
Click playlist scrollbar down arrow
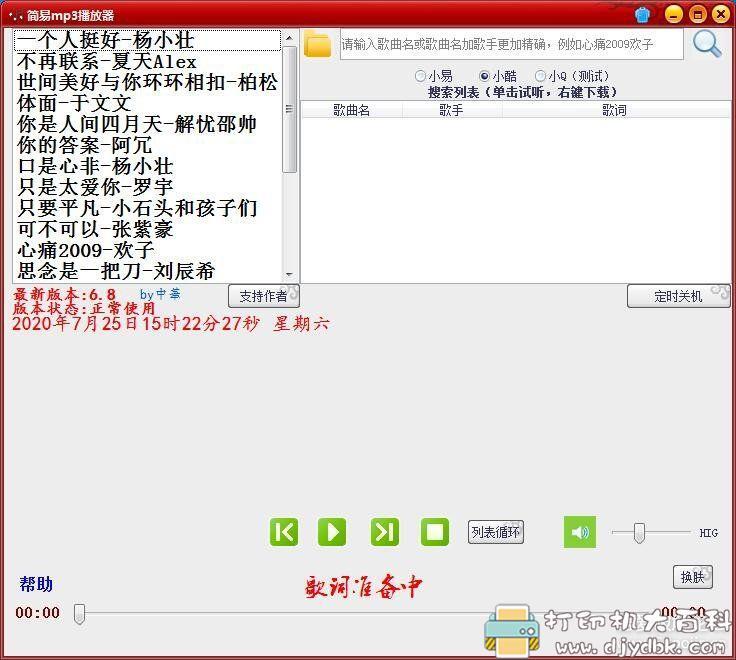(x=289, y=274)
